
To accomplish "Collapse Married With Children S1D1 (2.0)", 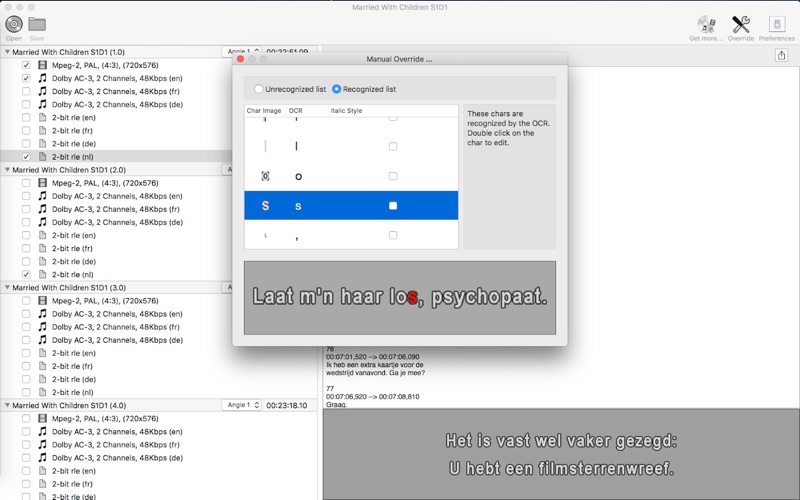I will tap(7, 170).
